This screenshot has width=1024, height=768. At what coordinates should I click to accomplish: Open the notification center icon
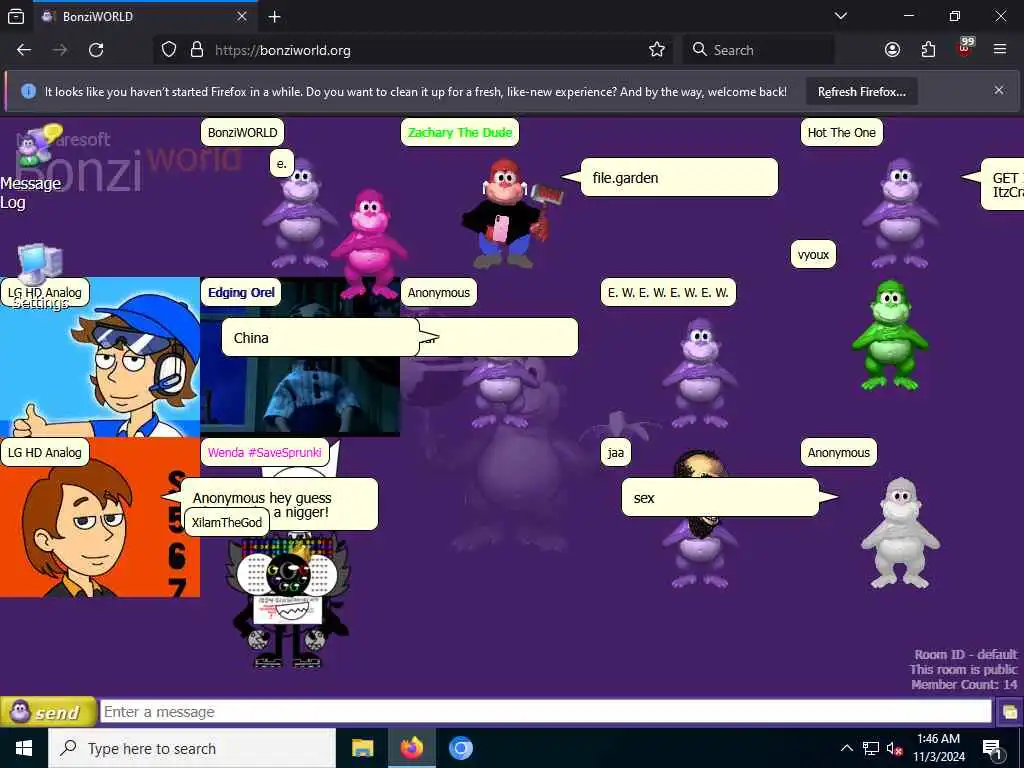point(993,748)
